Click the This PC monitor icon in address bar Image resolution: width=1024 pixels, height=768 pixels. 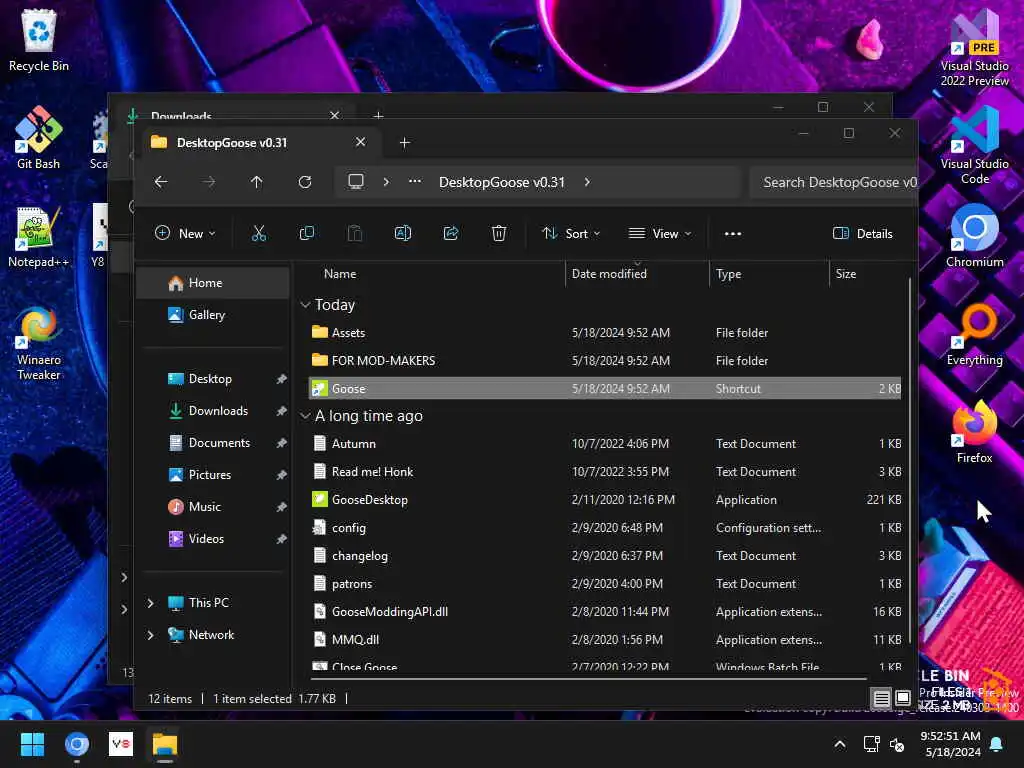click(356, 182)
